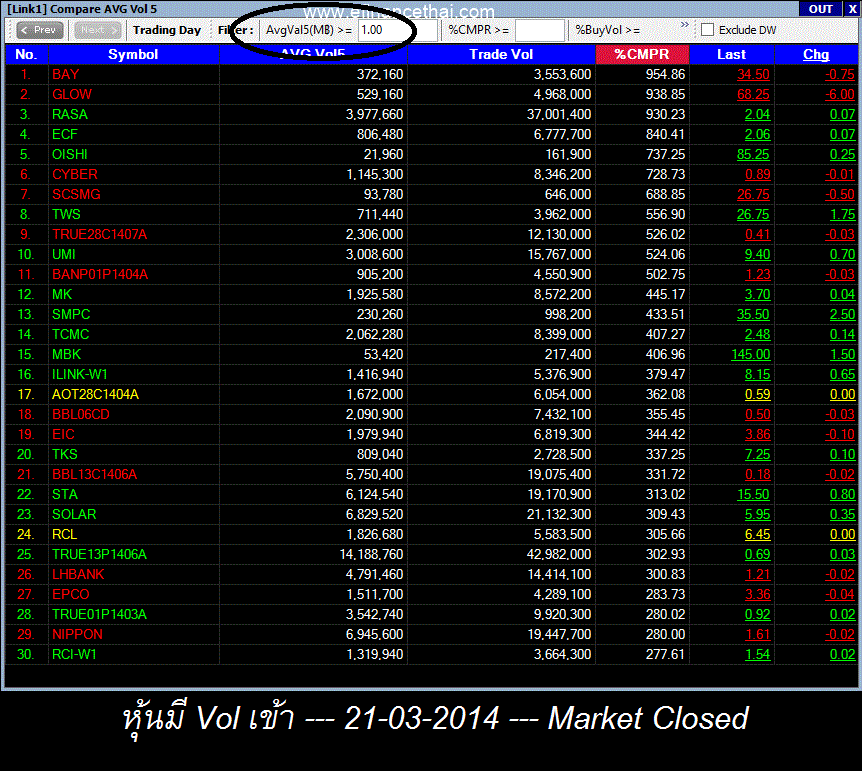The height and width of the screenshot is (771, 862).
Task: Pick the TWS symbol
Action: tap(66, 214)
